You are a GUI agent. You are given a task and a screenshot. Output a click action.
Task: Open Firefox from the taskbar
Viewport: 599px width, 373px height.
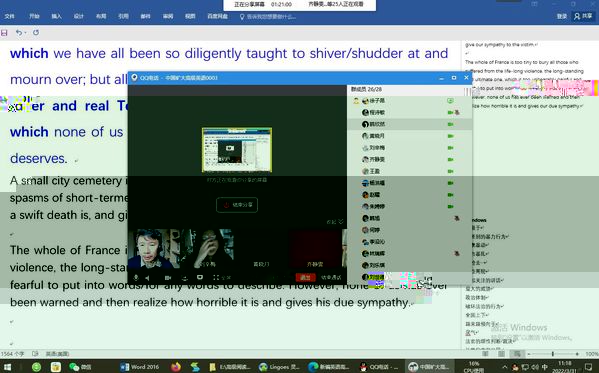click(176, 367)
